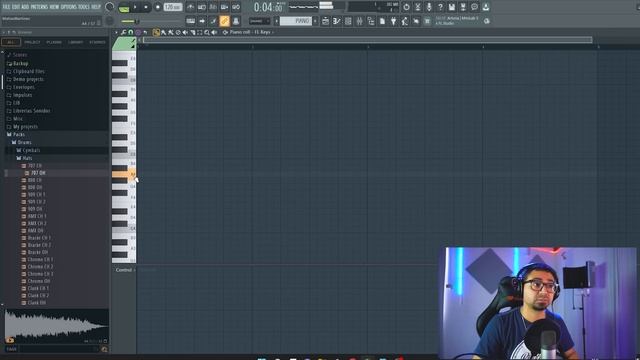Open the PATTERNS menu
640x360 pixels.
tap(39, 7)
